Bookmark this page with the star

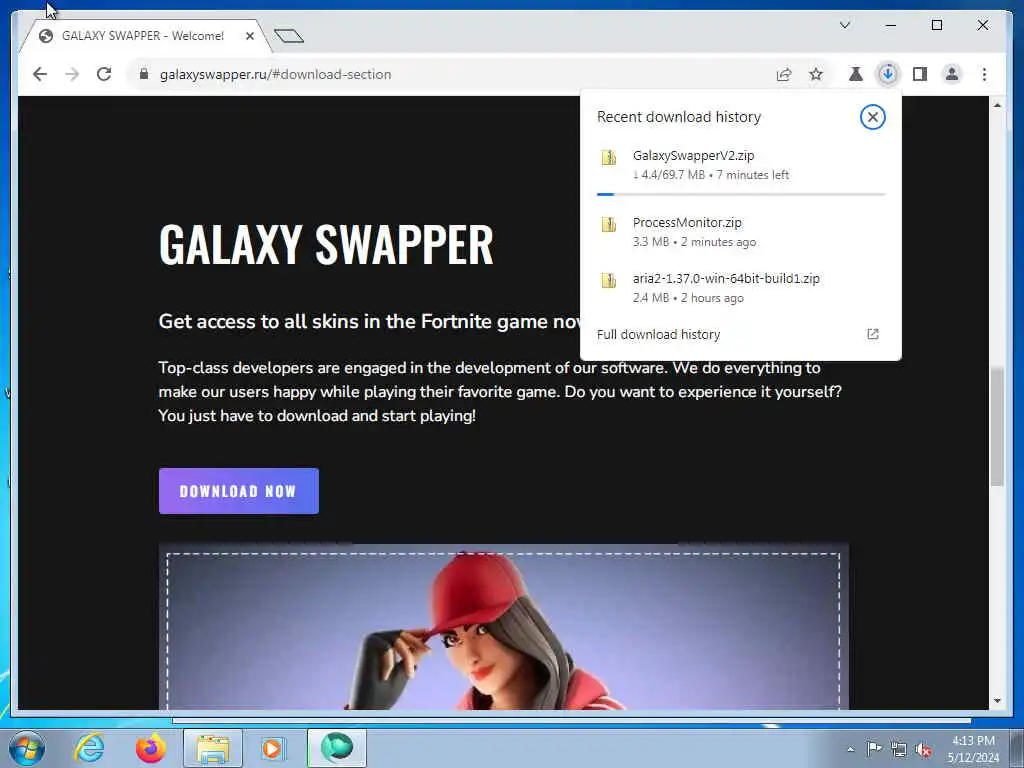tap(816, 74)
